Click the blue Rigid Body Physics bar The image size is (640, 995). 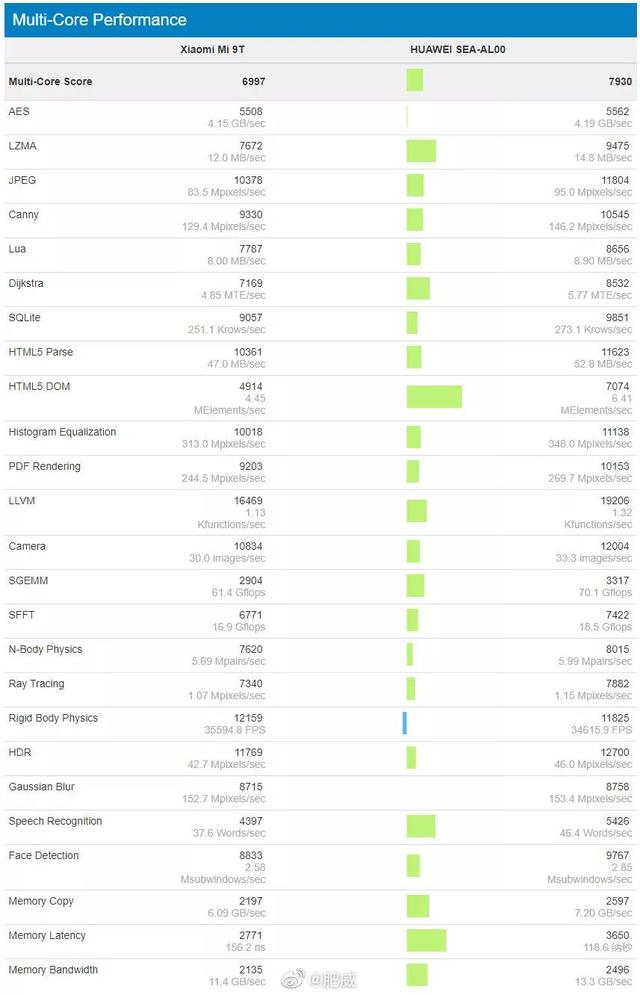405,723
